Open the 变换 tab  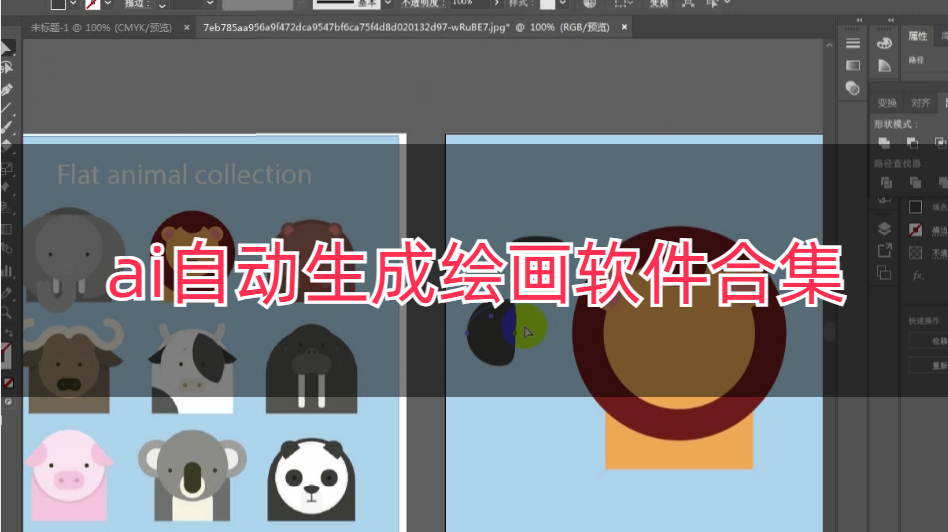[x=887, y=103]
